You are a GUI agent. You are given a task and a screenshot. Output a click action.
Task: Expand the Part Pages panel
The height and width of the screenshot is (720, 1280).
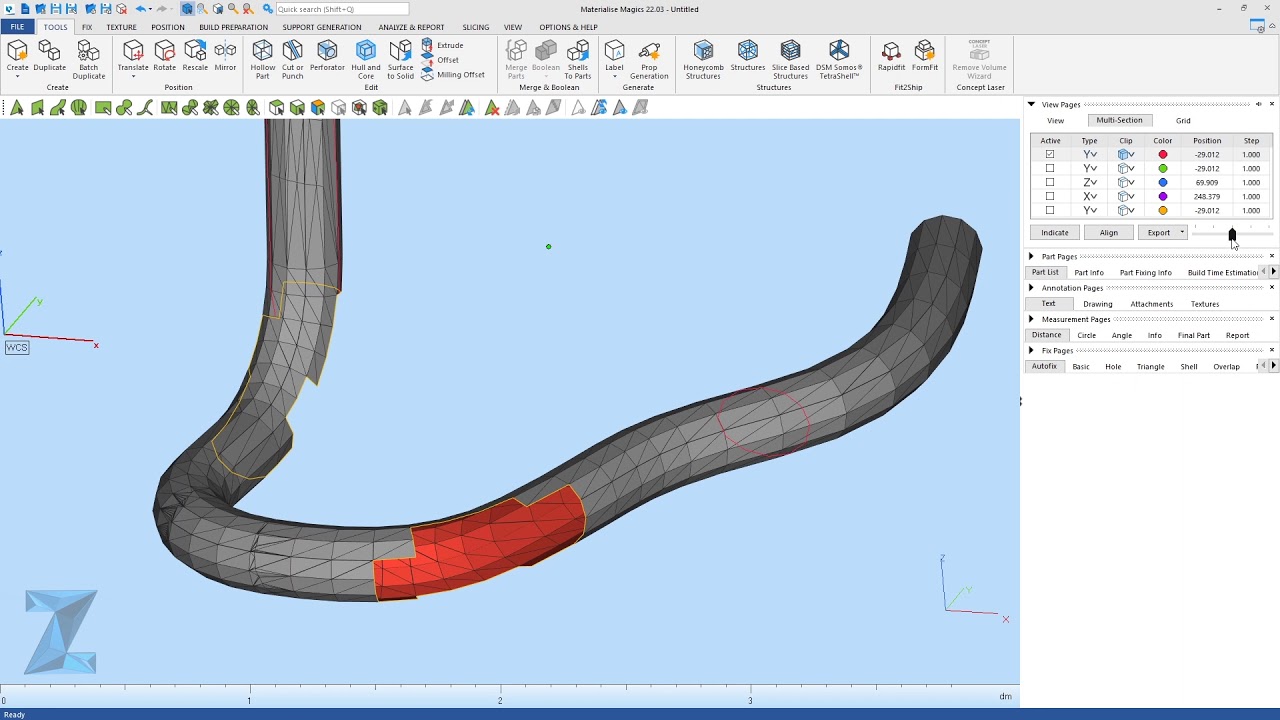[1031, 257]
